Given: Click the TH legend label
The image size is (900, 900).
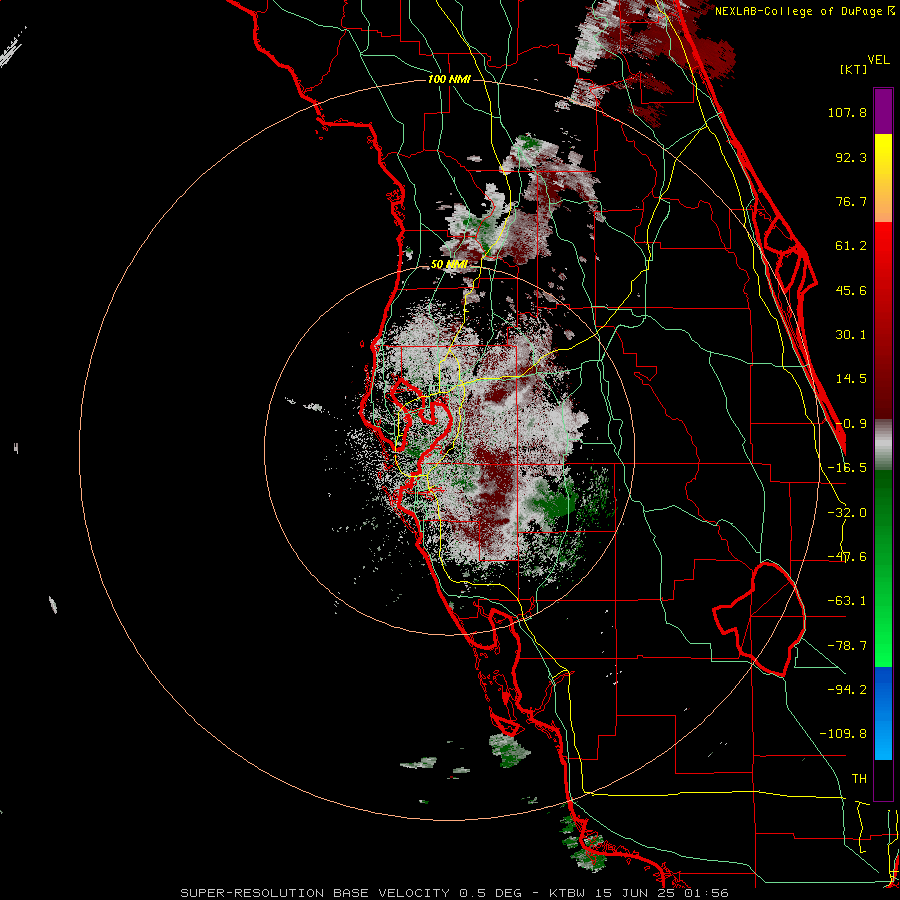Looking at the screenshot, I should pos(859,779).
